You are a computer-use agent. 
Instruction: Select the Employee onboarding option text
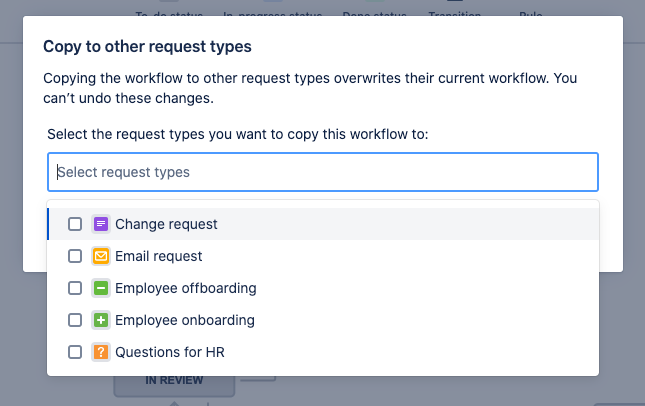185,320
